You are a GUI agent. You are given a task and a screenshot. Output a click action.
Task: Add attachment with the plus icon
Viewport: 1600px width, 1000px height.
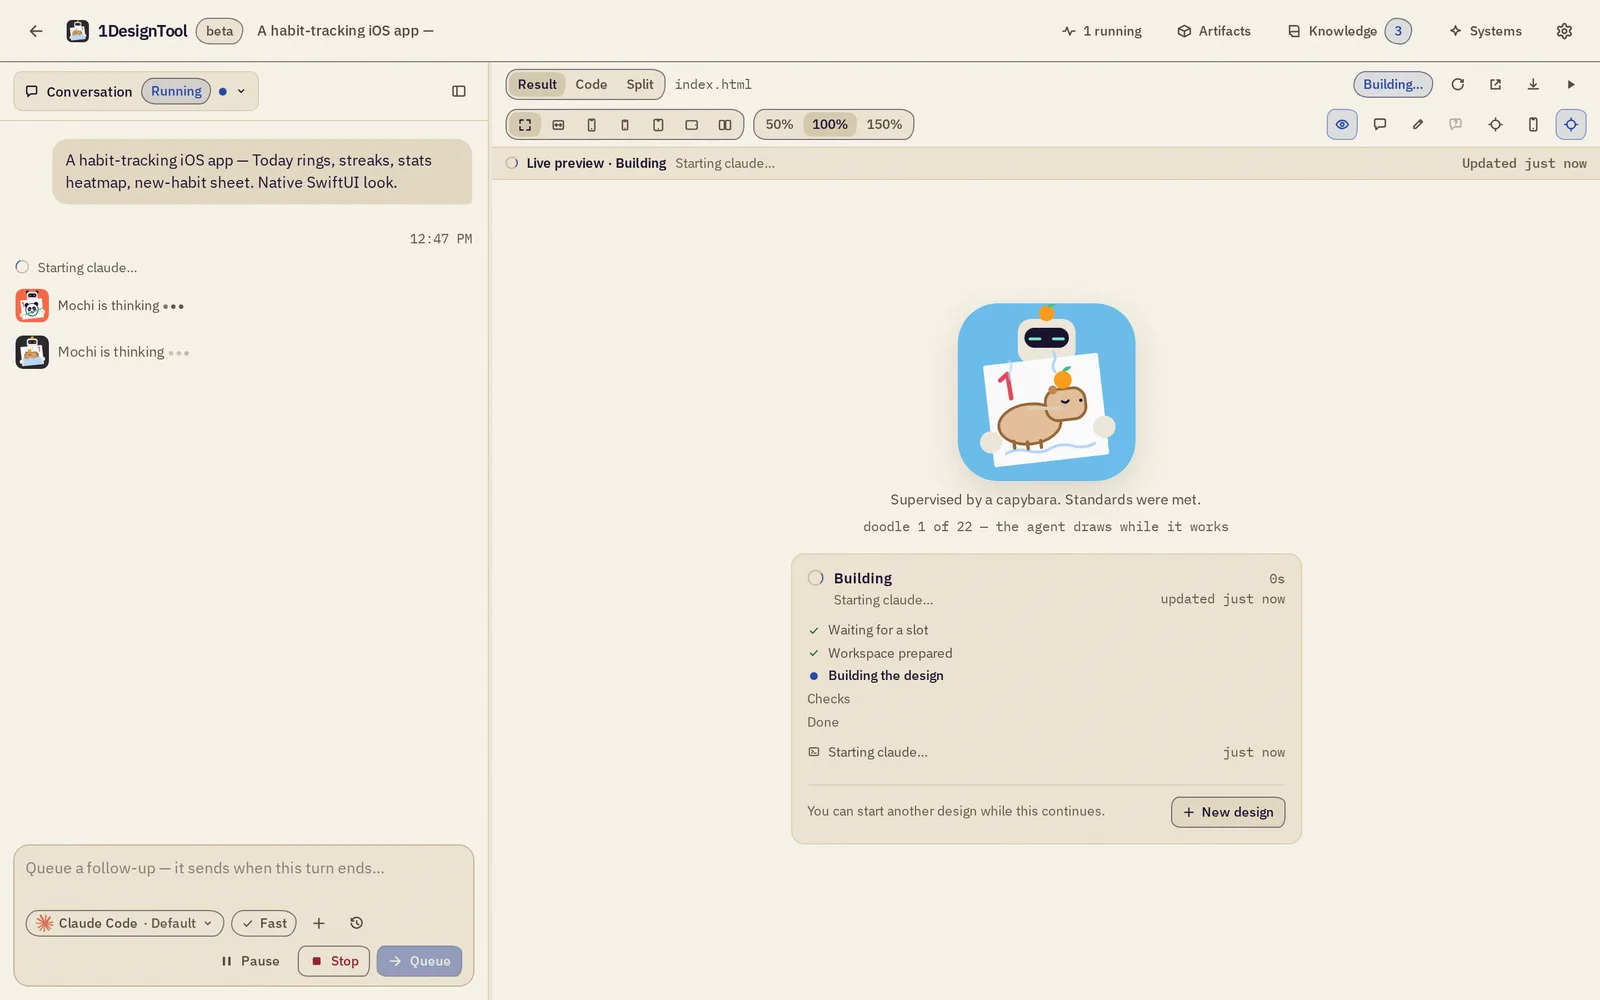coord(319,923)
